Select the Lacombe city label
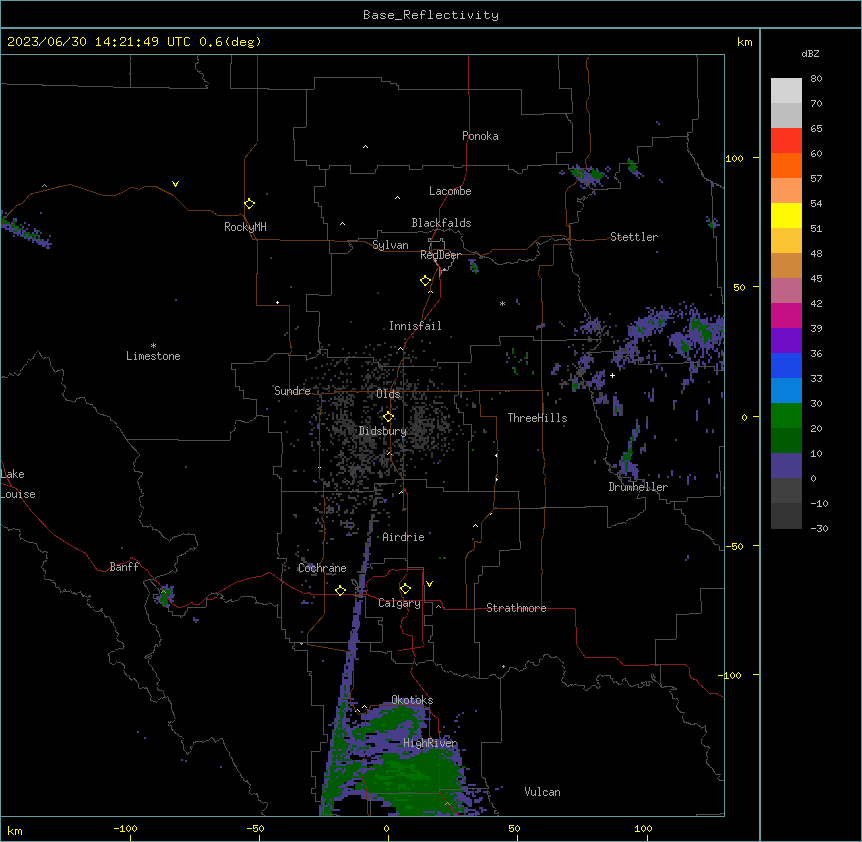 [x=450, y=191]
